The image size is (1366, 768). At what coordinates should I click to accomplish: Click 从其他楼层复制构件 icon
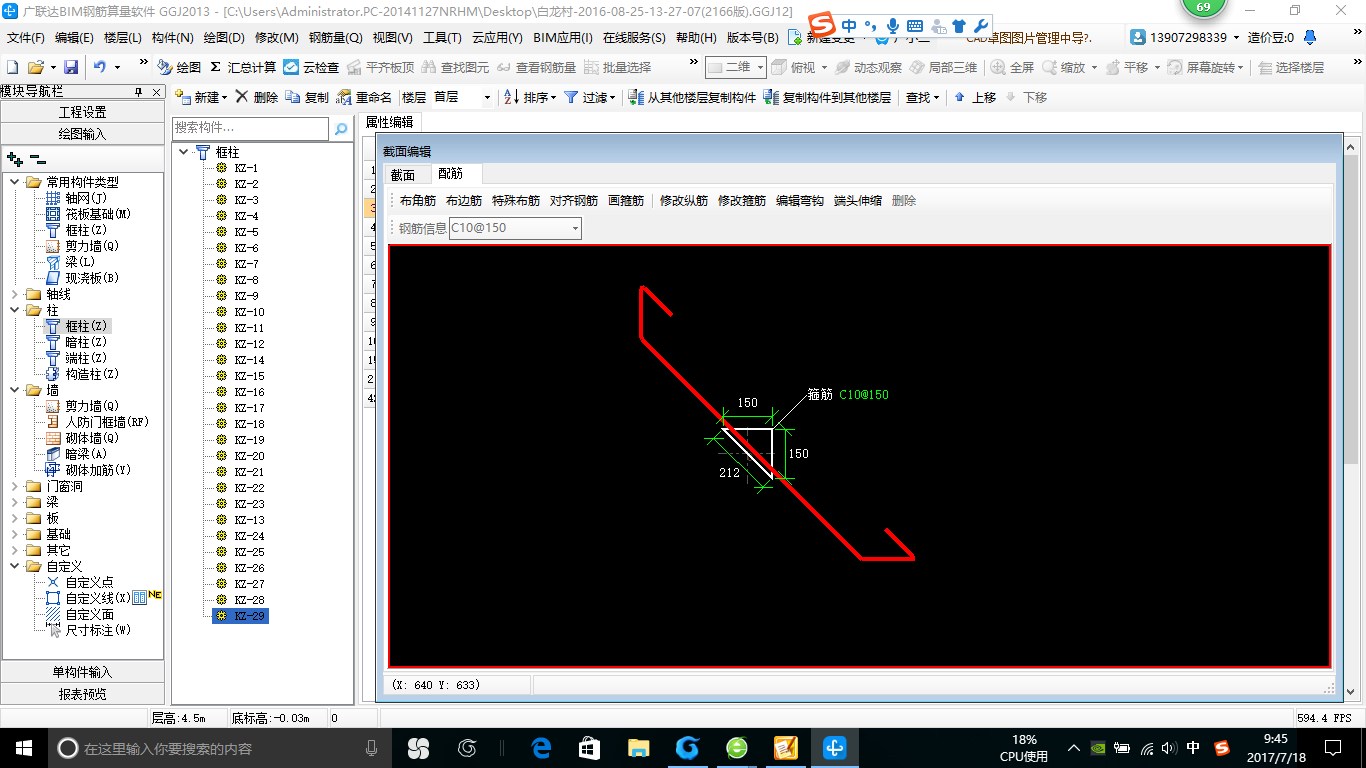(x=636, y=97)
